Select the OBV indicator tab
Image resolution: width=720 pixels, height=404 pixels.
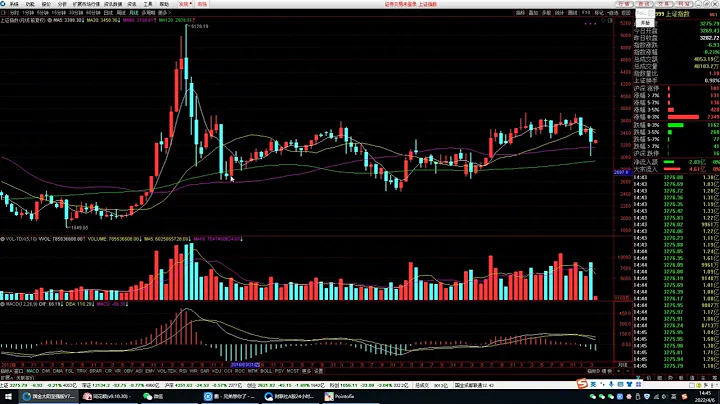click(x=129, y=371)
